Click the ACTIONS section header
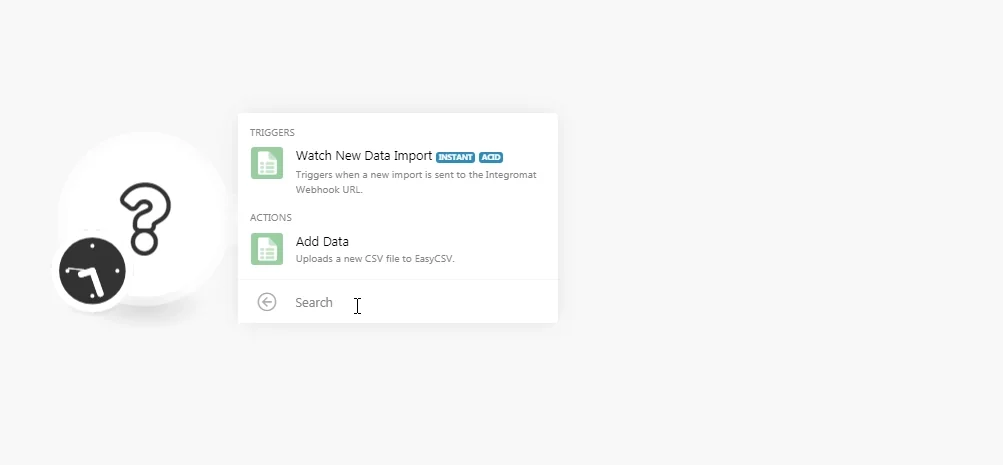1003x465 pixels. point(271,217)
